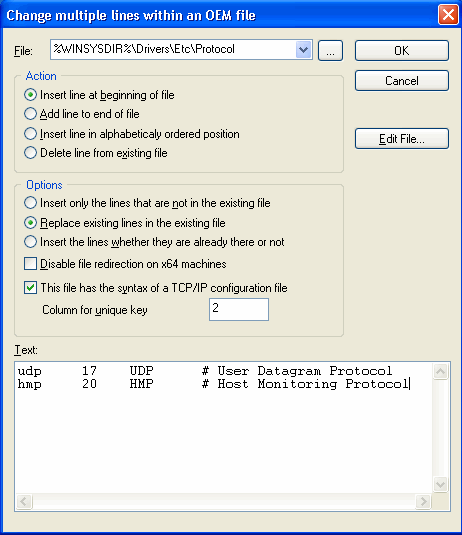The width and height of the screenshot is (462, 535).
Task: Click the "Column for unique key" field
Action: 239,309
